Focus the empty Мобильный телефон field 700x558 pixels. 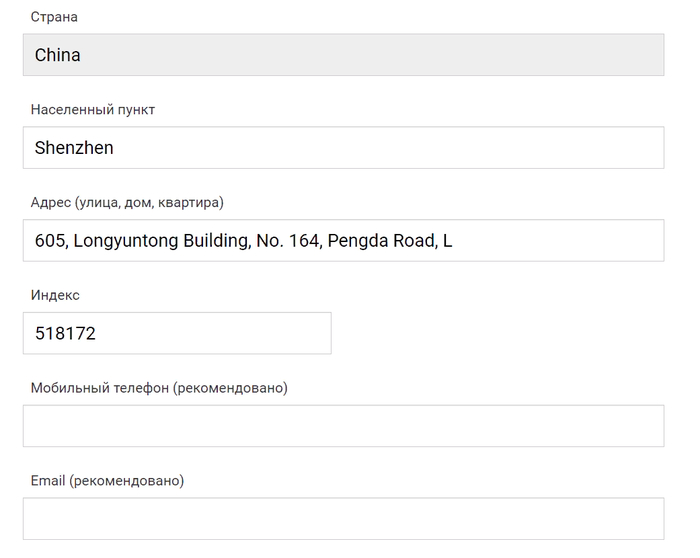(x=343, y=426)
